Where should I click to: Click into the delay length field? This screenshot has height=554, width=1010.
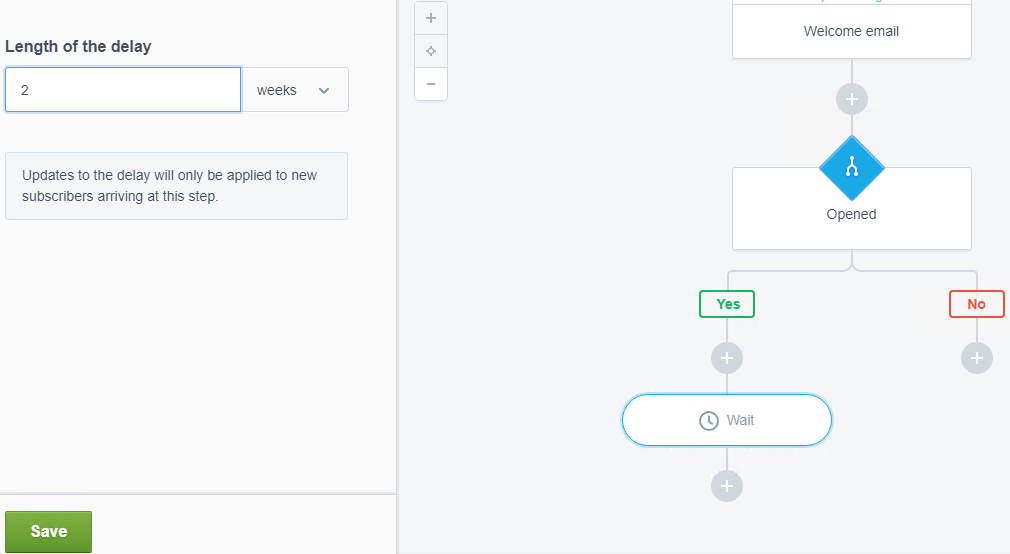point(123,90)
